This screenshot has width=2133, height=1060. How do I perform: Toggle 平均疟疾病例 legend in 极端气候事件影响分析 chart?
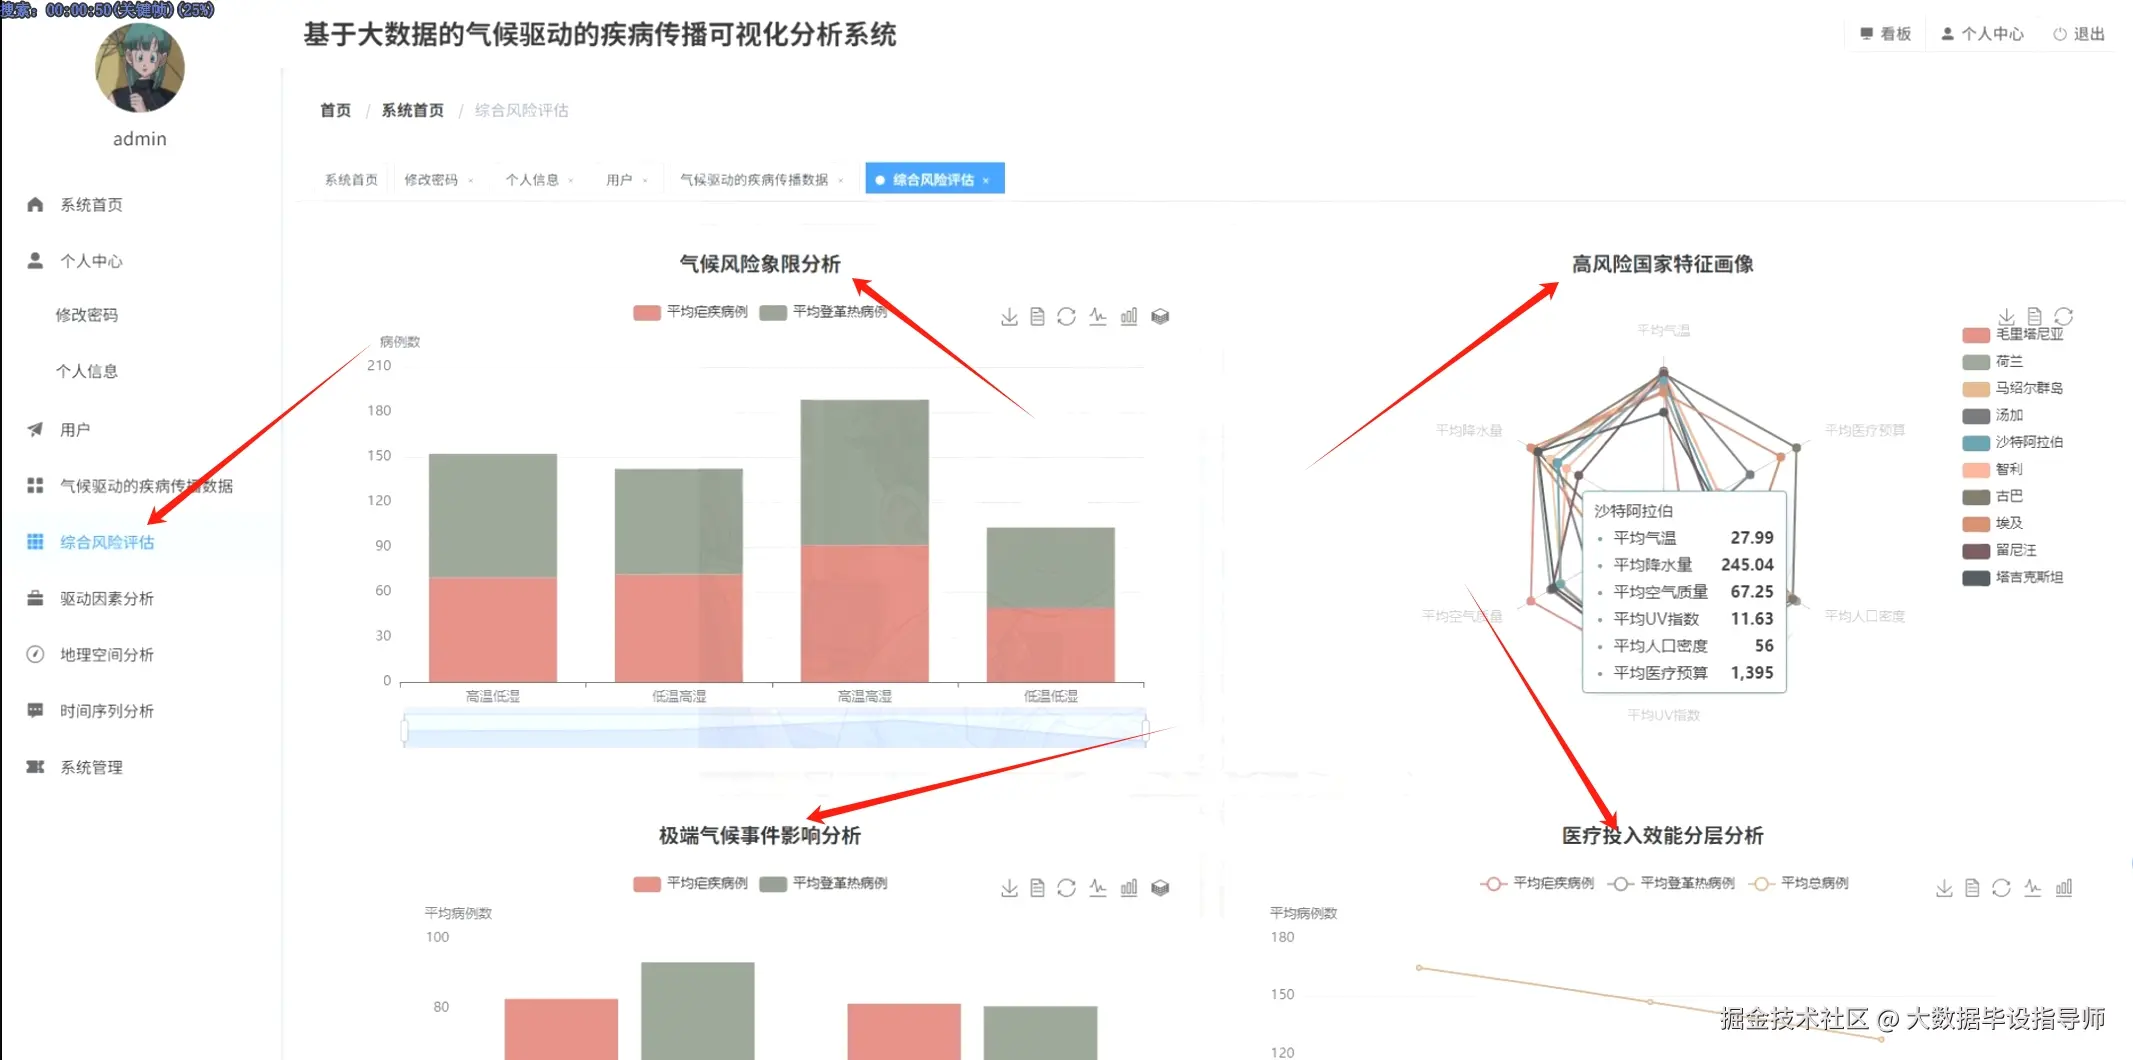pos(690,883)
